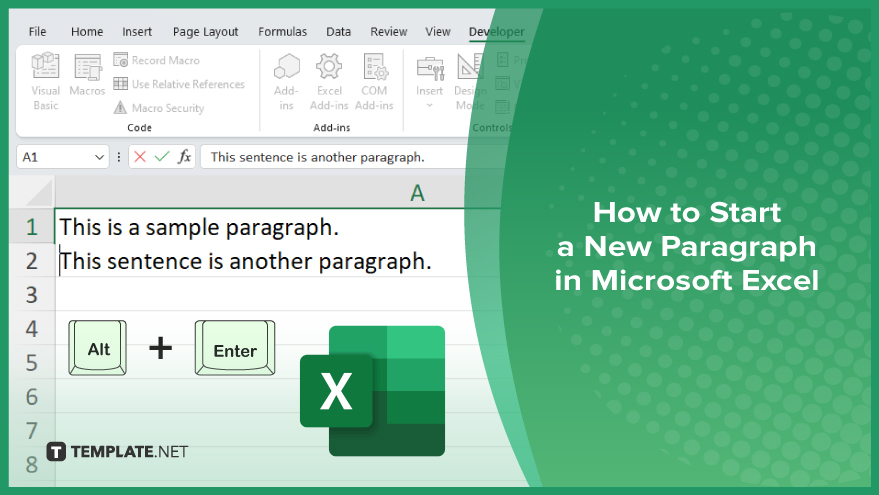Open the Visual Basic editor
Screen dimensions: 879x495
(x=45, y=82)
